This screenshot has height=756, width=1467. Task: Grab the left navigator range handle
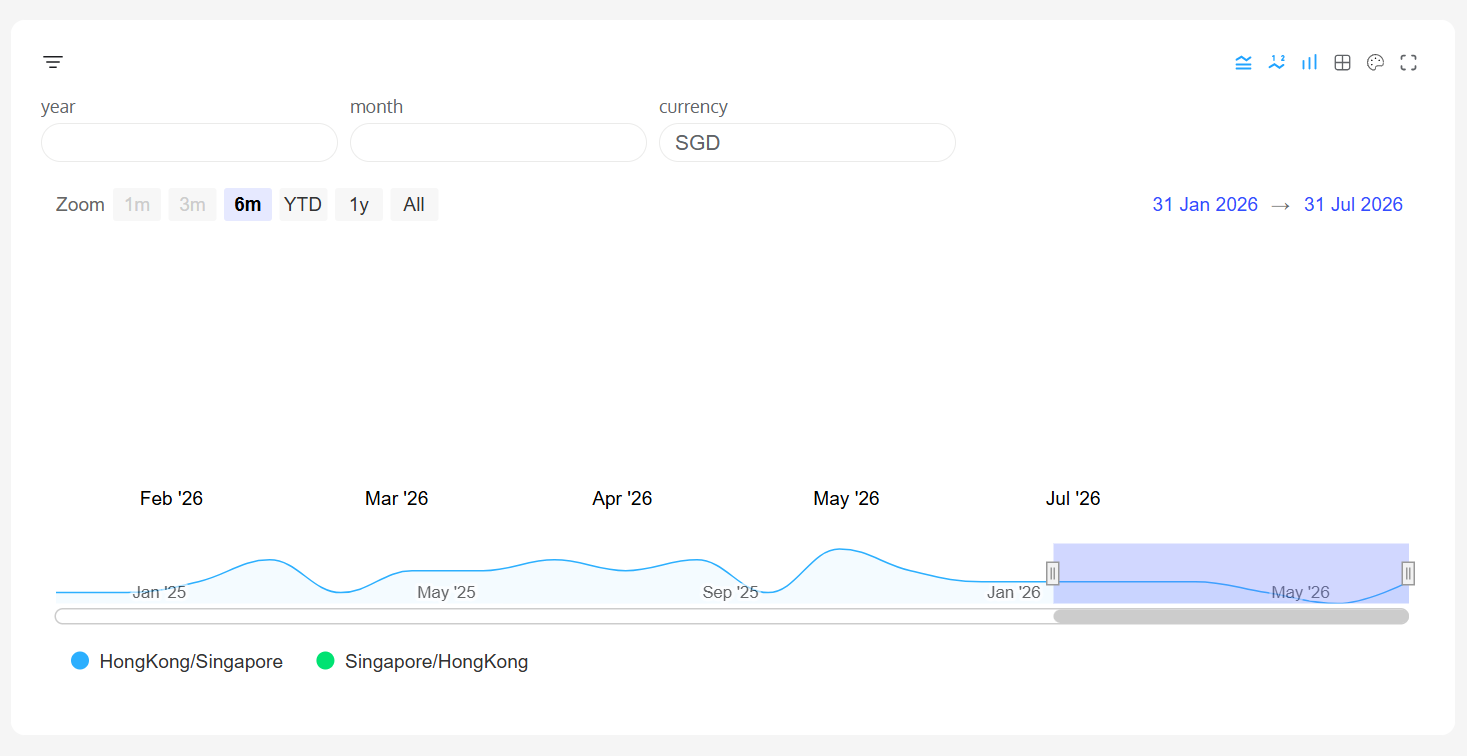click(1052, 573)
